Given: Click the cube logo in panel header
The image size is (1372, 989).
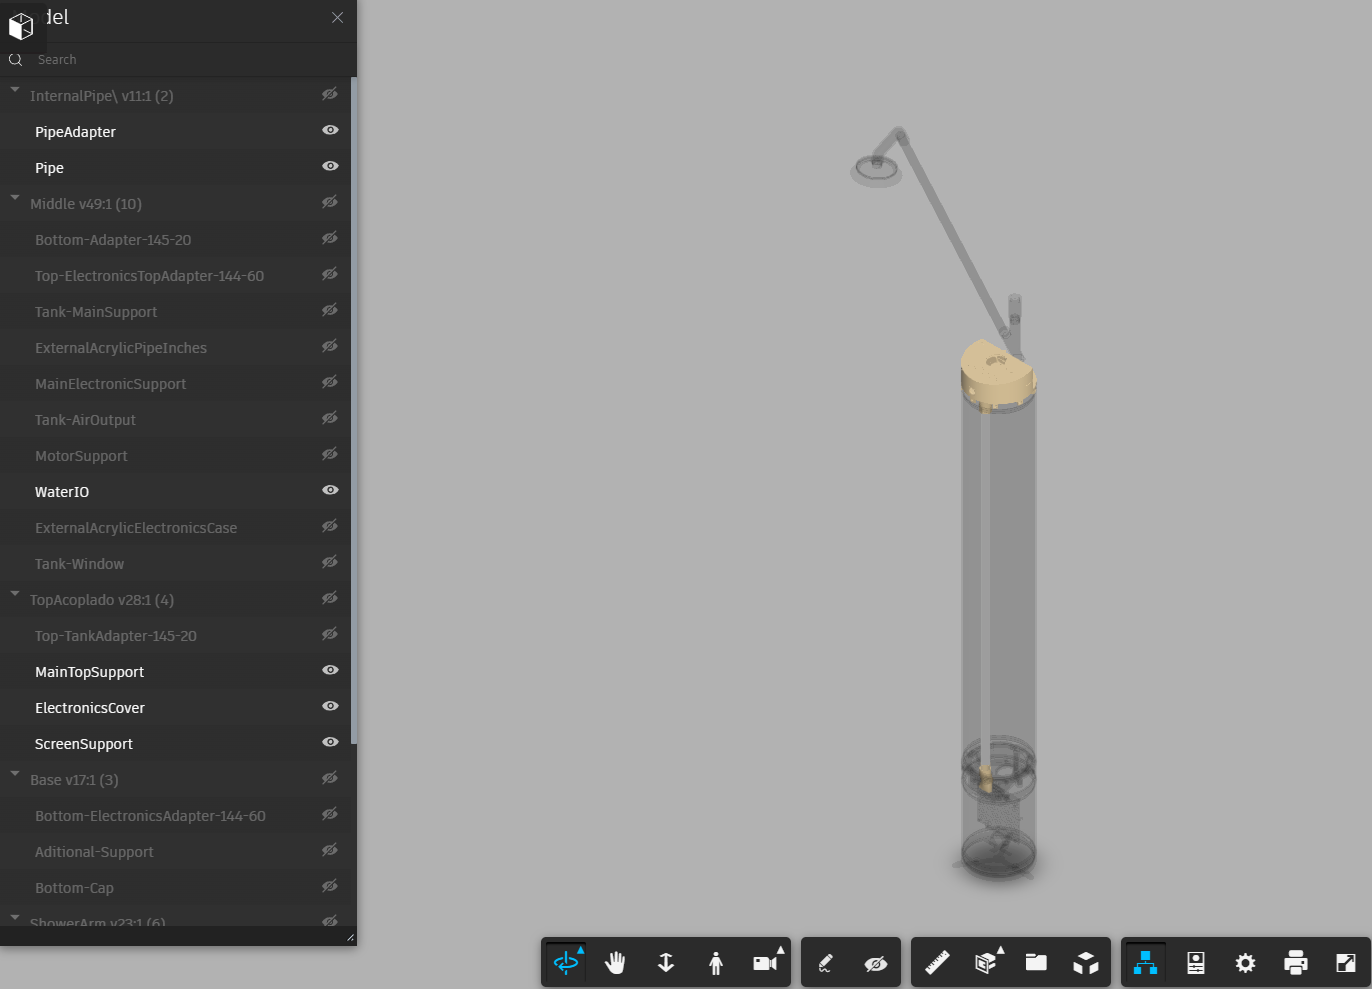Looking at the screenshot, I should [x=21, y=26].
